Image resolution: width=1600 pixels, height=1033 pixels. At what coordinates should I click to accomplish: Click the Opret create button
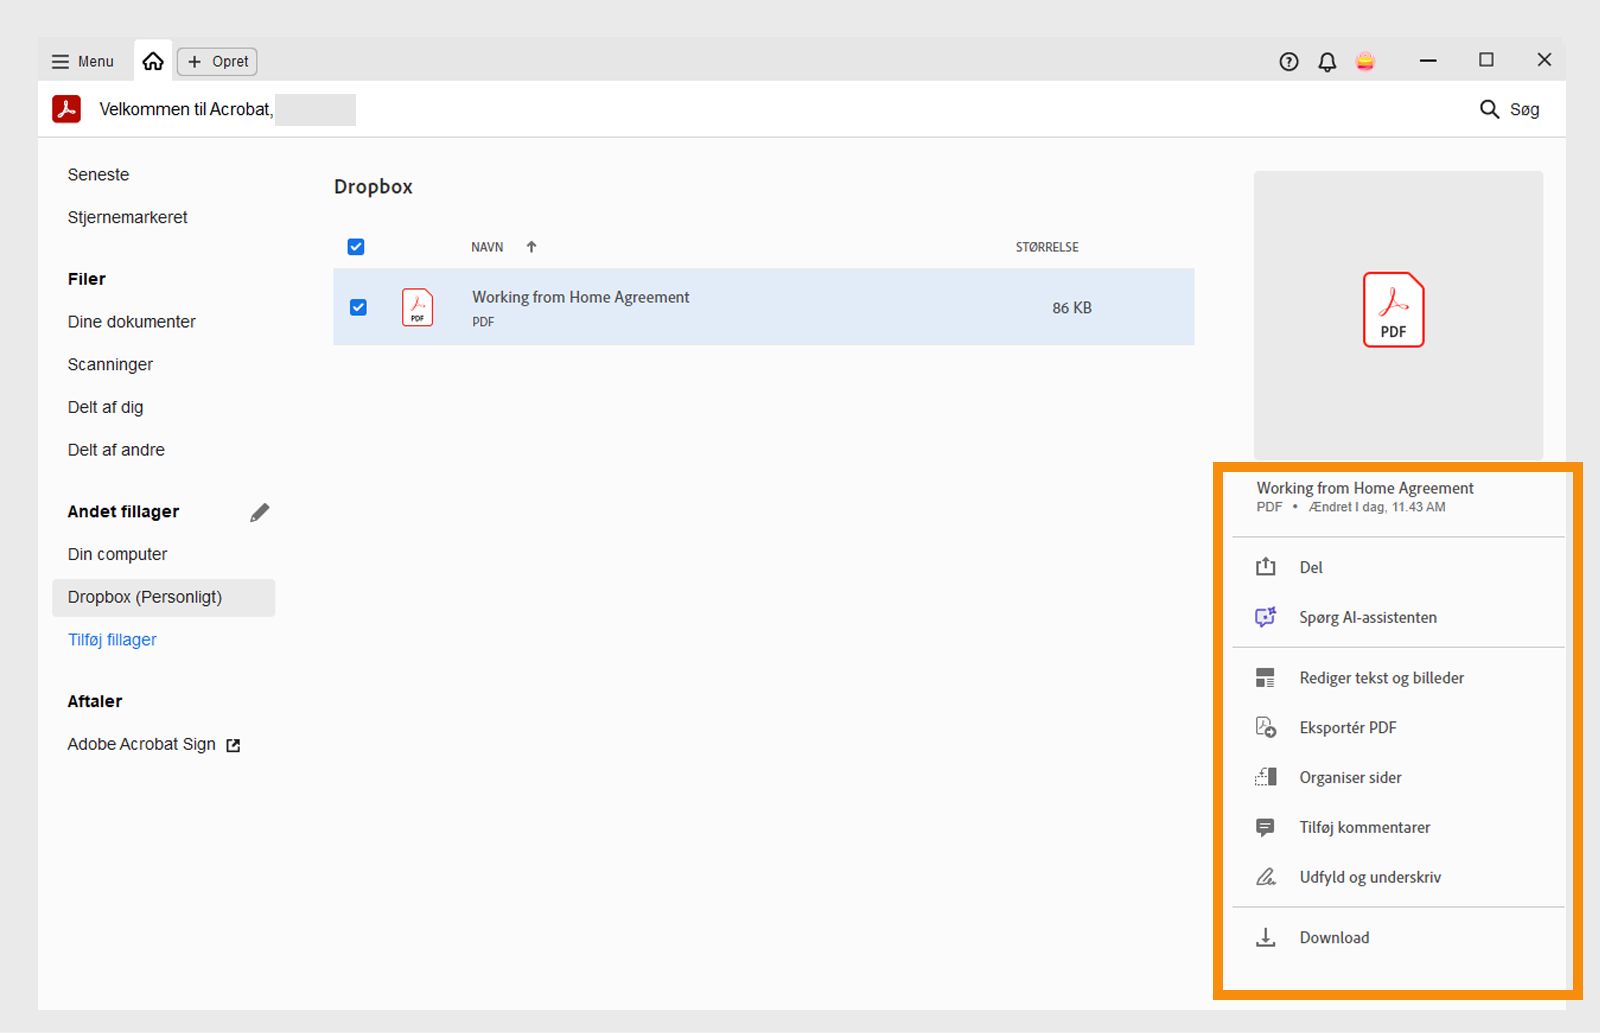coord(218,62)
